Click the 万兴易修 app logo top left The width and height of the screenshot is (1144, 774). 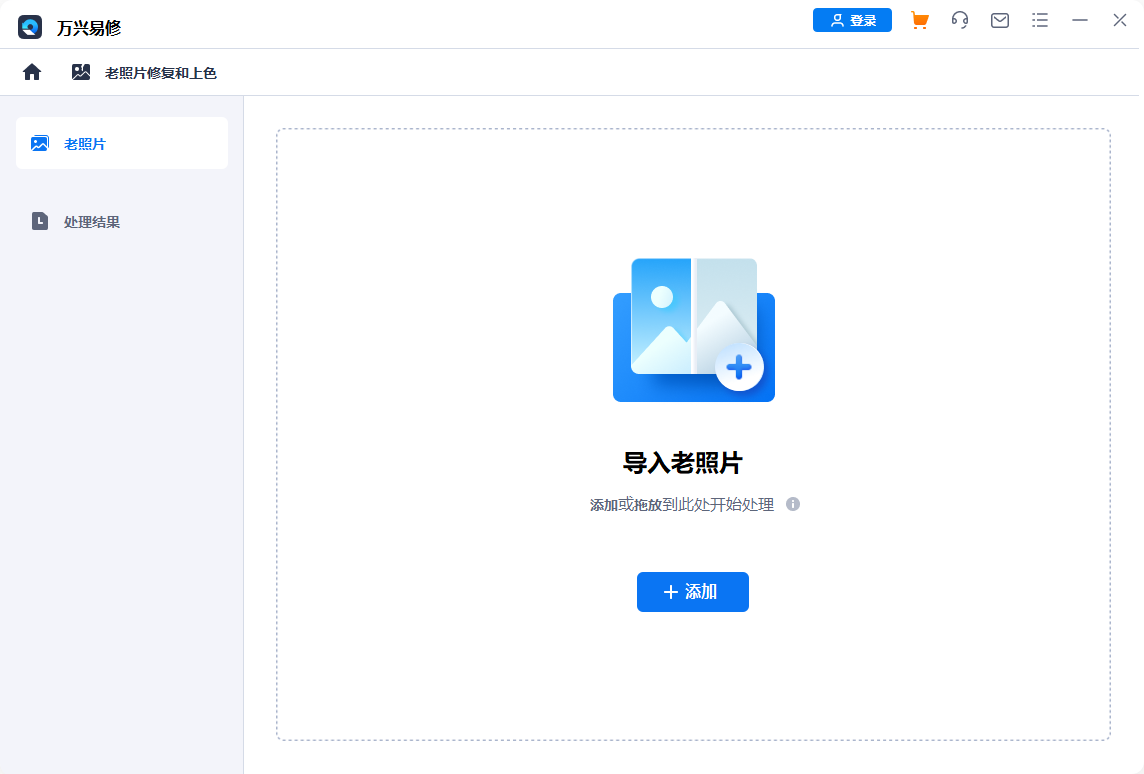(30, 26)
